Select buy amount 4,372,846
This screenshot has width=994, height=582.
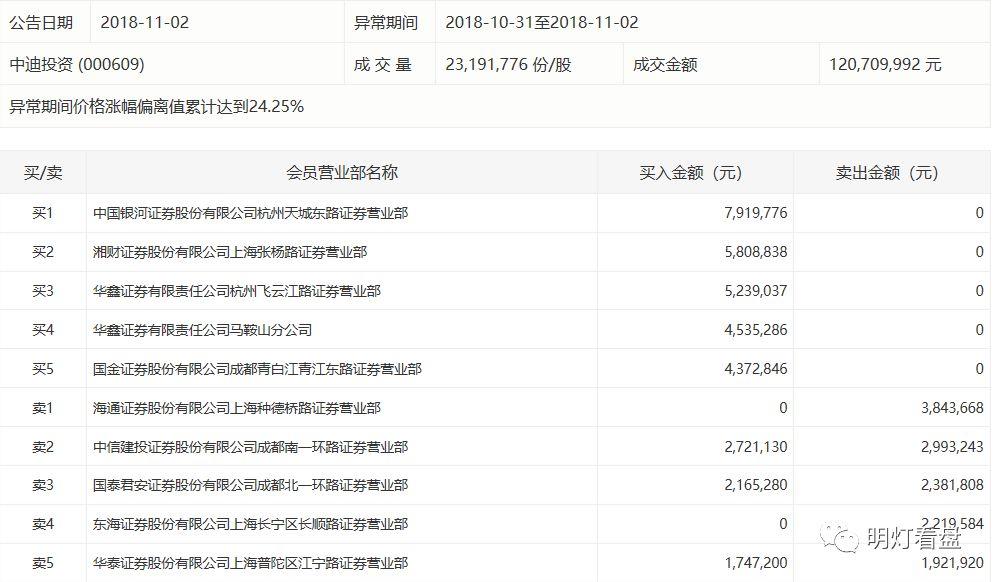(x=756, y=369)
